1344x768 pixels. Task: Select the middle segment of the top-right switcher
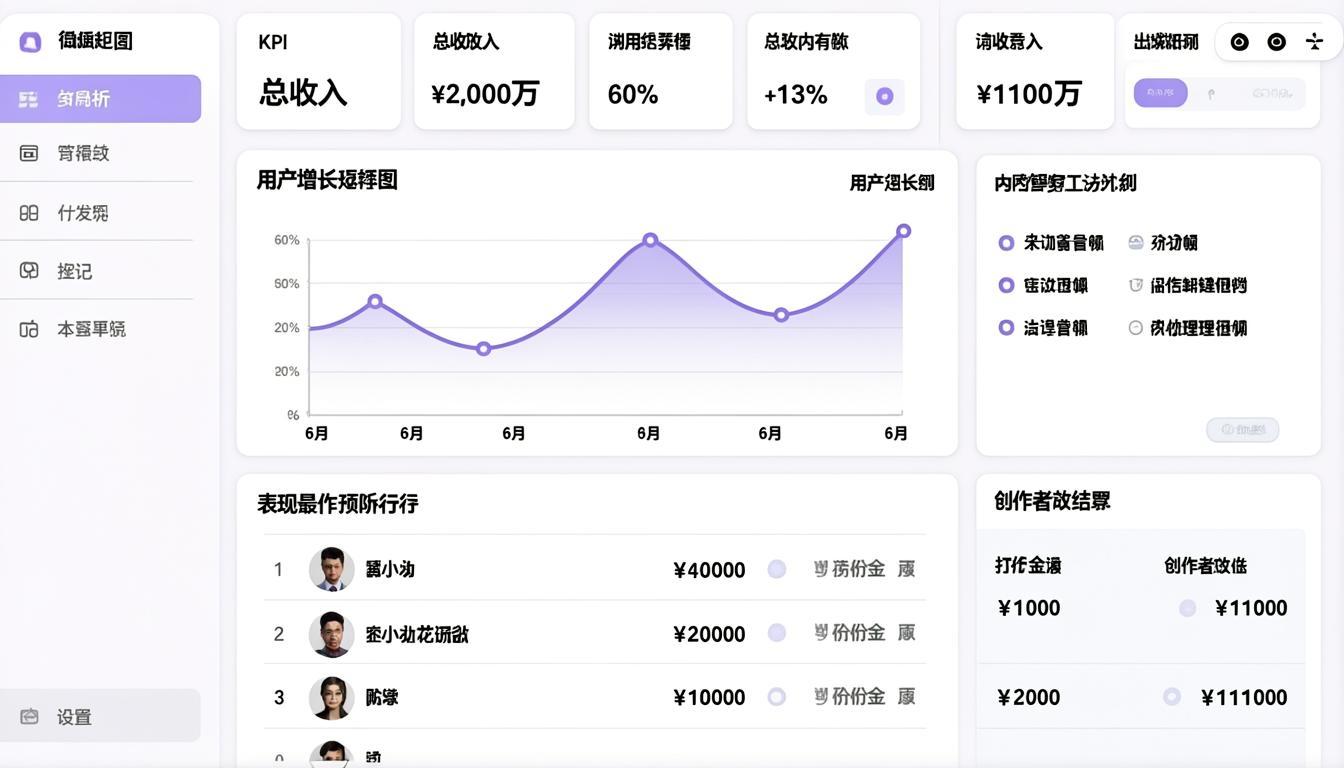point(1212,94)
